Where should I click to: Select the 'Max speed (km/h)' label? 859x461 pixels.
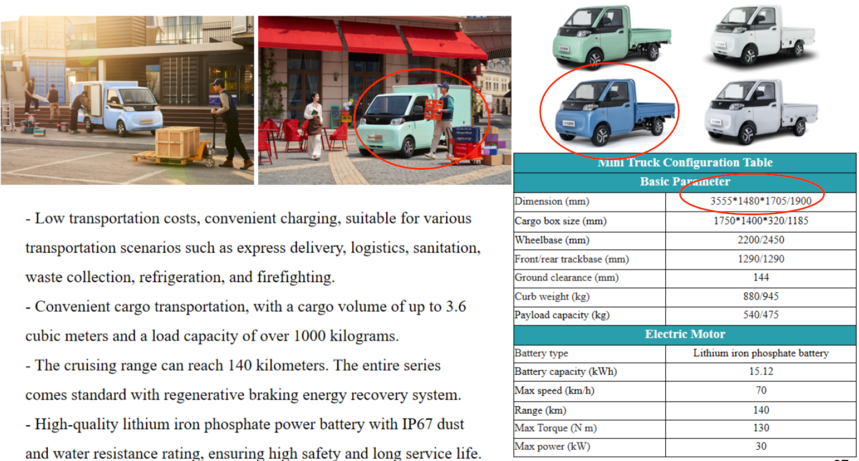pos(554,391)
